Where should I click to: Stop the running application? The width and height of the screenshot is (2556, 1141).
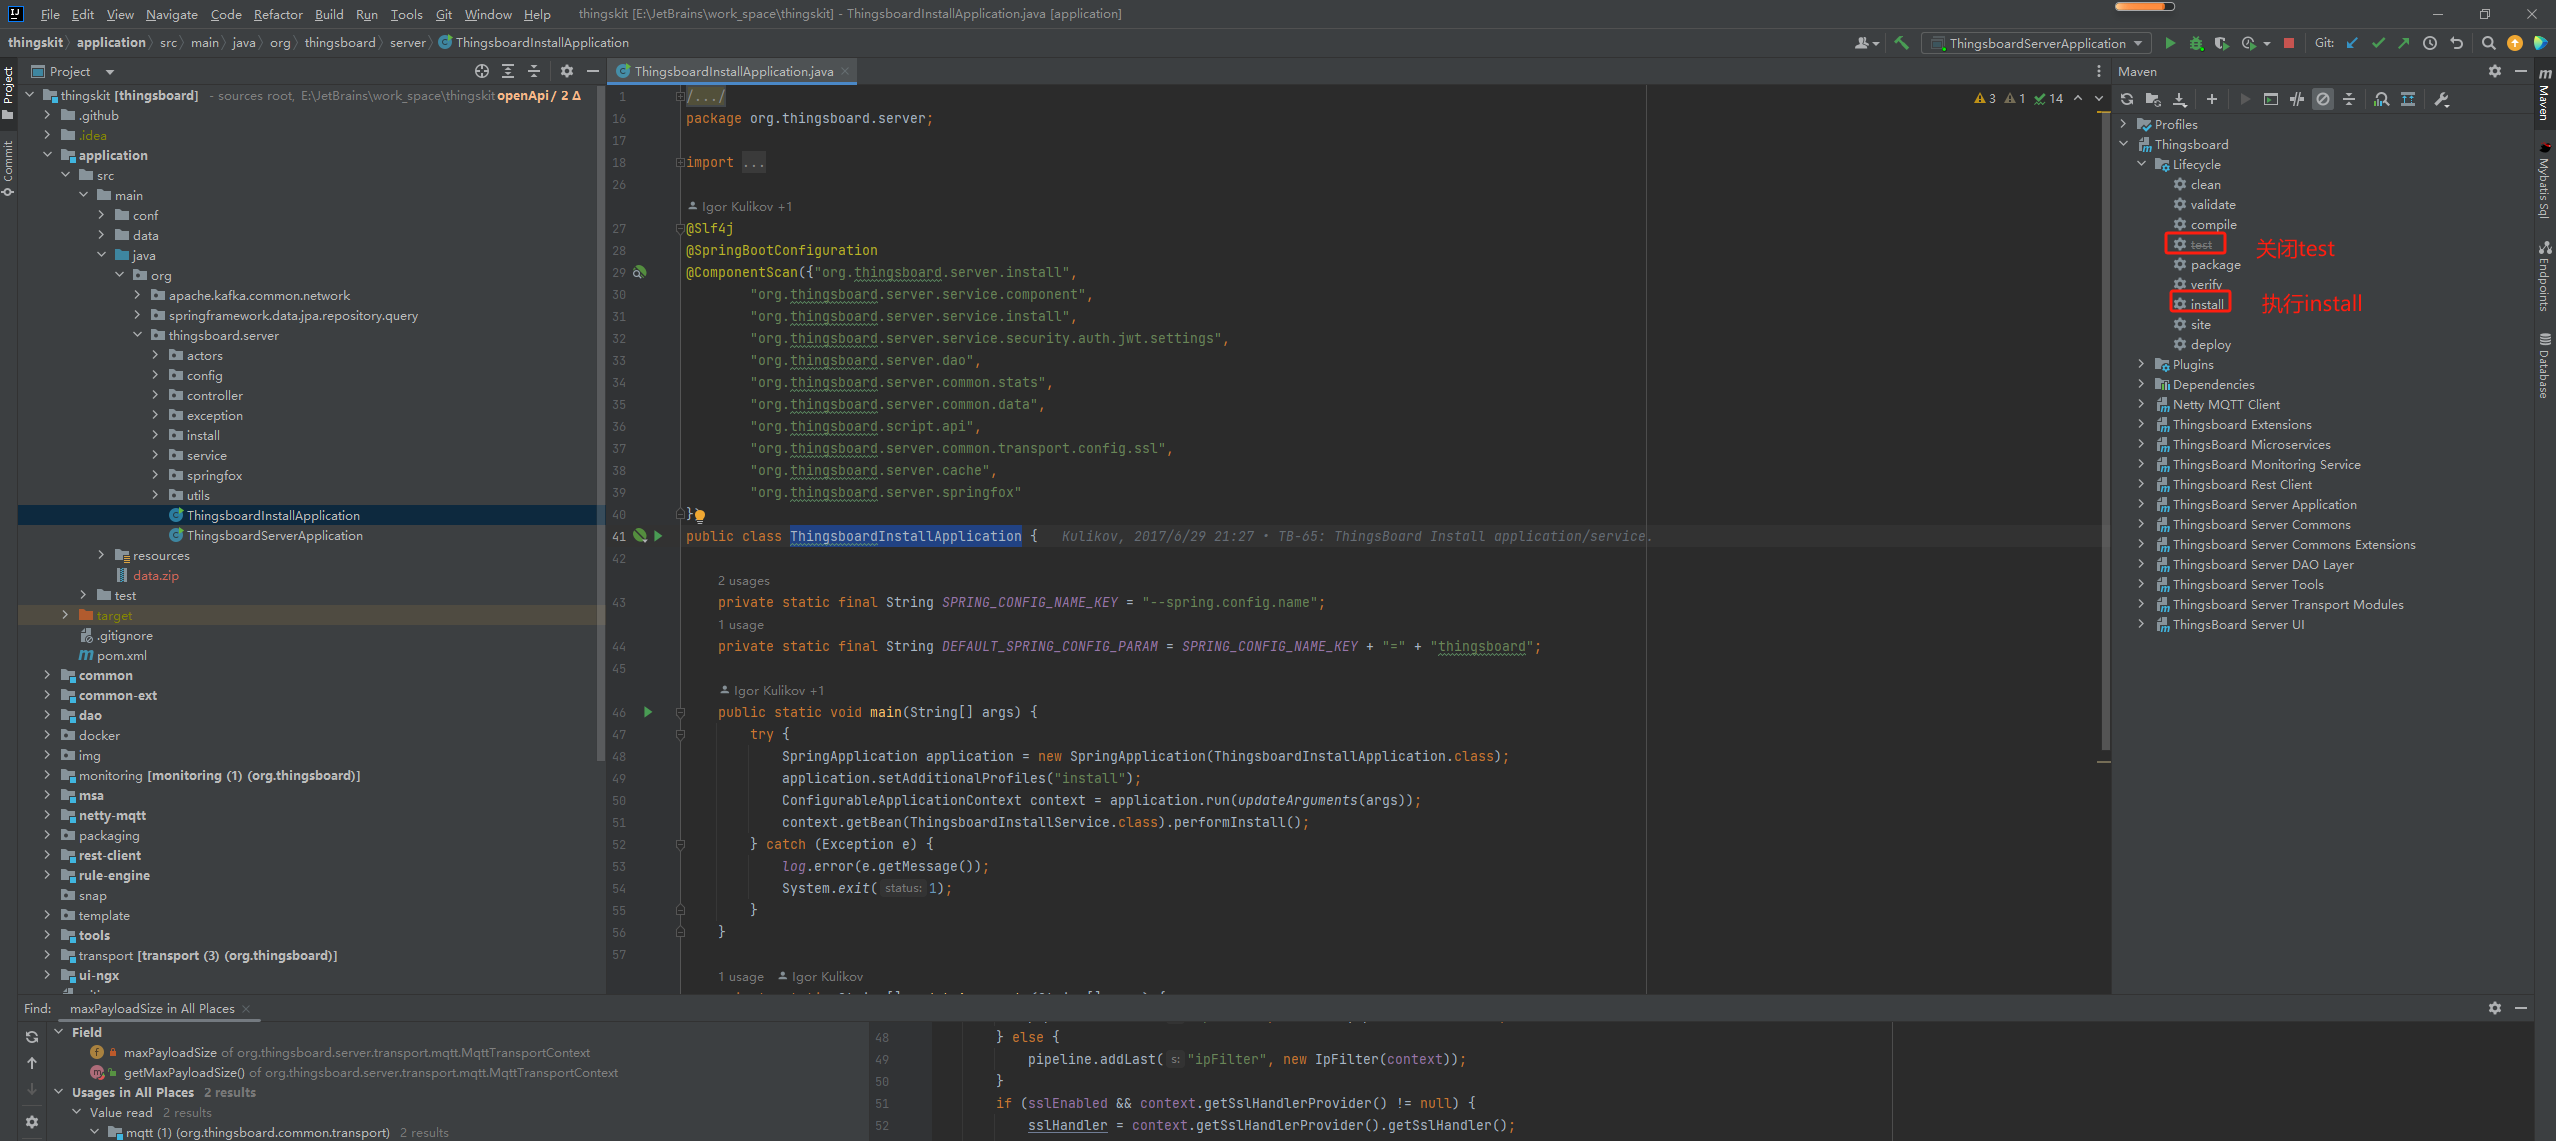coord(2289,43)
